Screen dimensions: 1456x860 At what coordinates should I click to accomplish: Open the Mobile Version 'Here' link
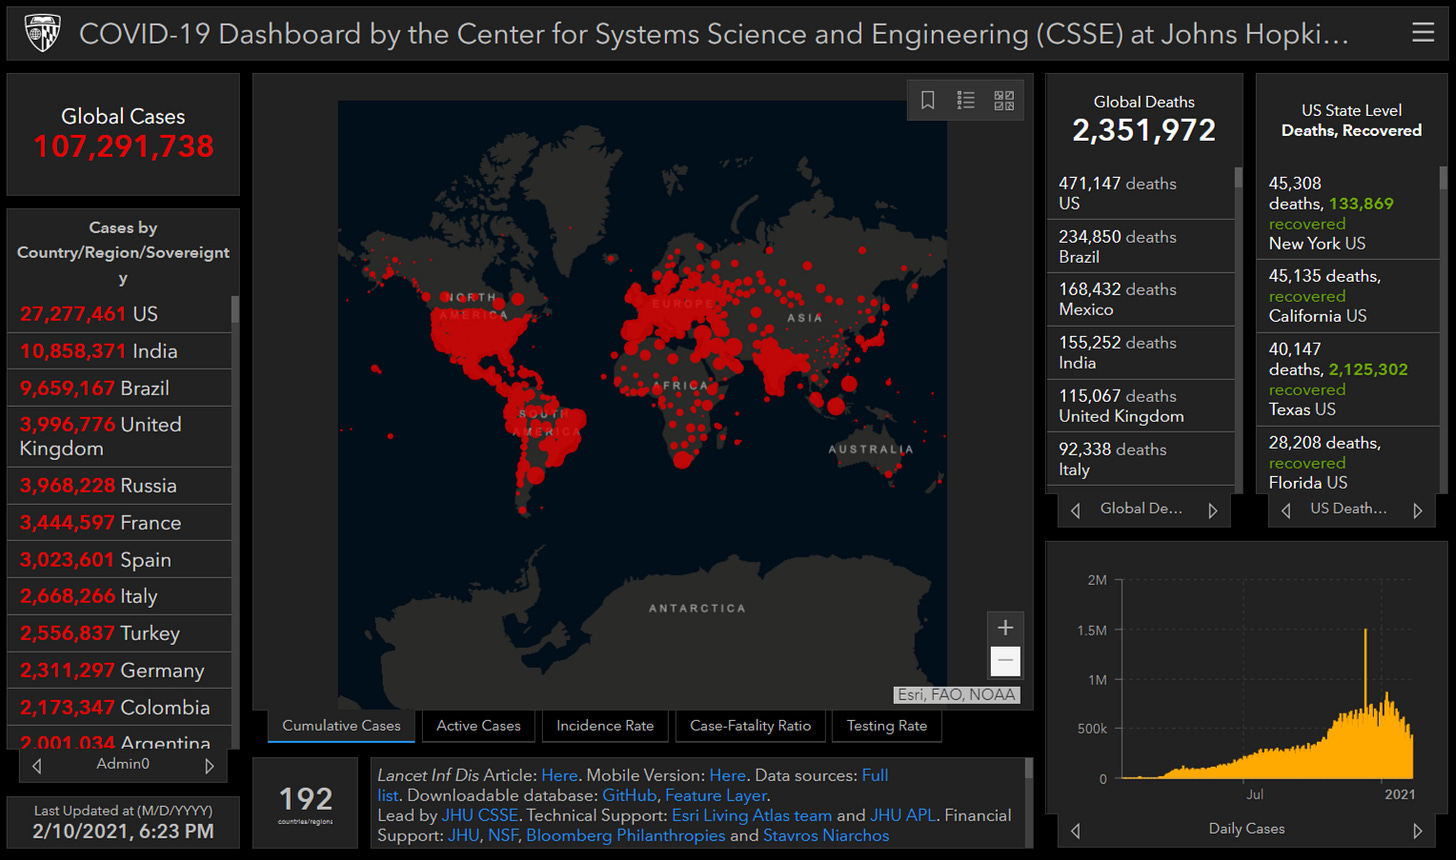point(728,775)
